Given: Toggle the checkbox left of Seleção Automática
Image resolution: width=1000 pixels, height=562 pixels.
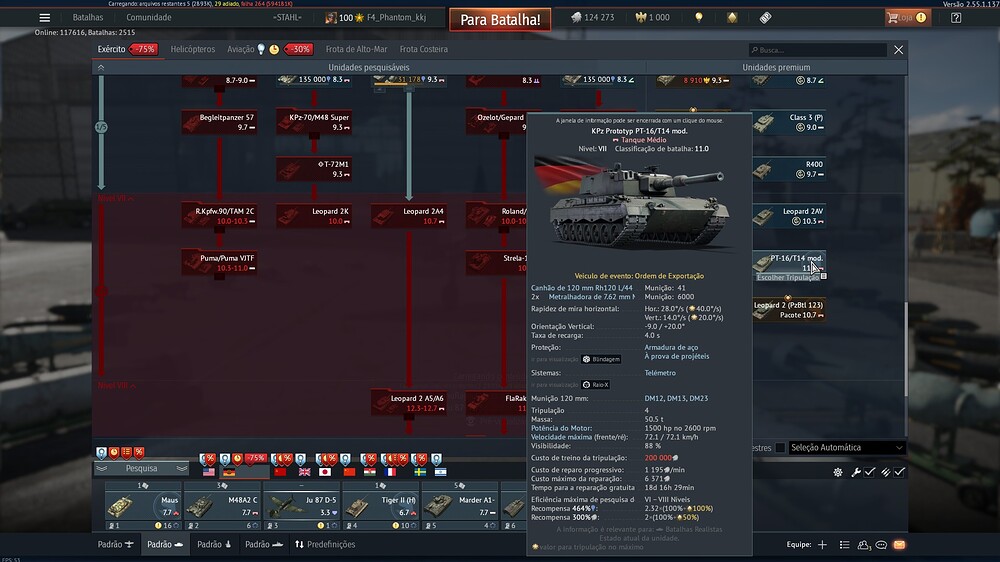Looking at the screenshot, I should tap(780, 448).
